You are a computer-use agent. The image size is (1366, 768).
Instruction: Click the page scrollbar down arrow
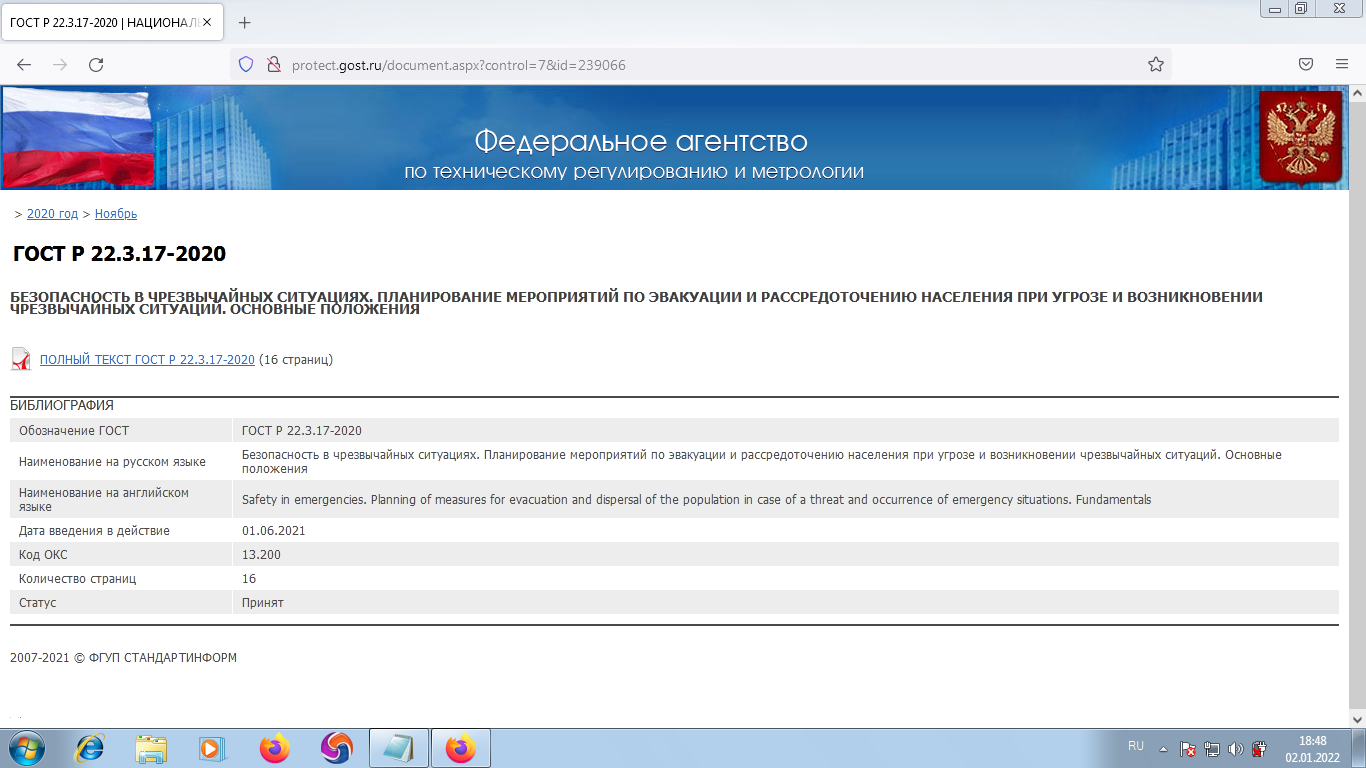coord(1357,720)
